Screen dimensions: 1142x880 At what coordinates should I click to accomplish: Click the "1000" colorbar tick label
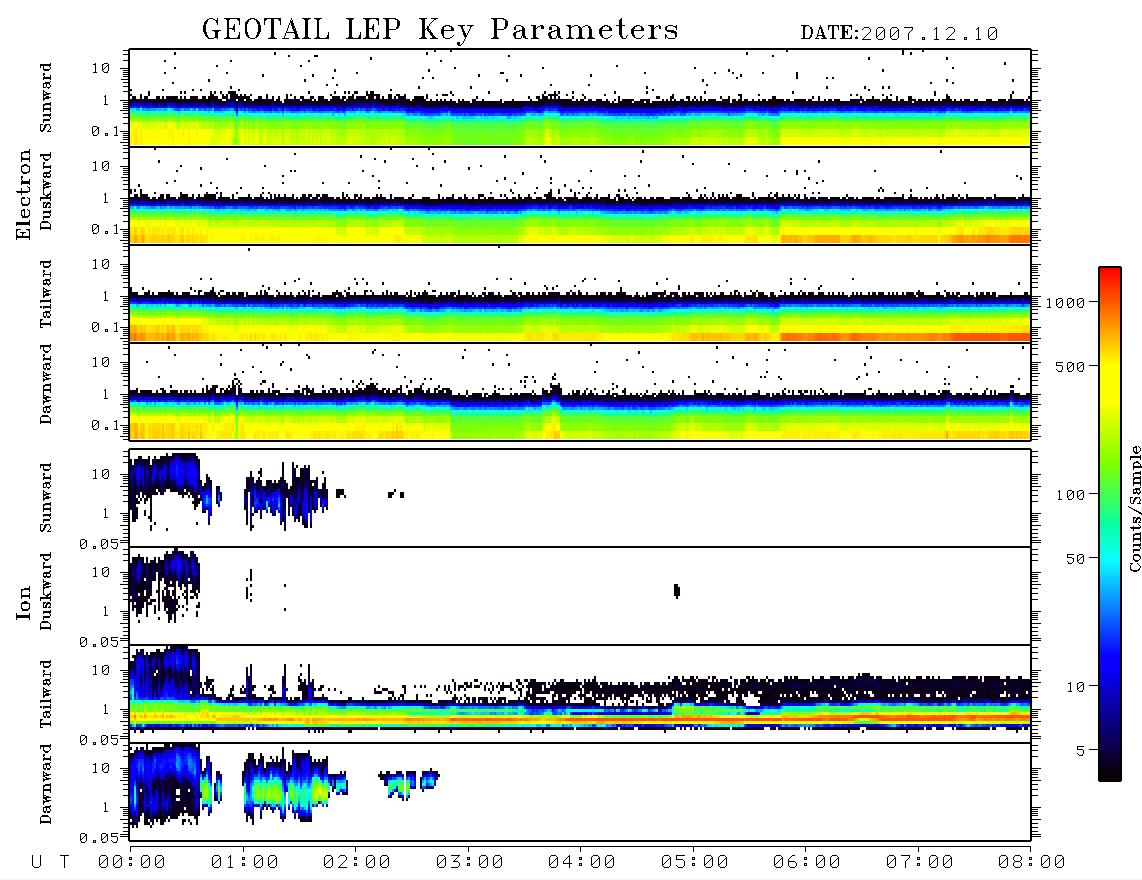(1065, 303)
